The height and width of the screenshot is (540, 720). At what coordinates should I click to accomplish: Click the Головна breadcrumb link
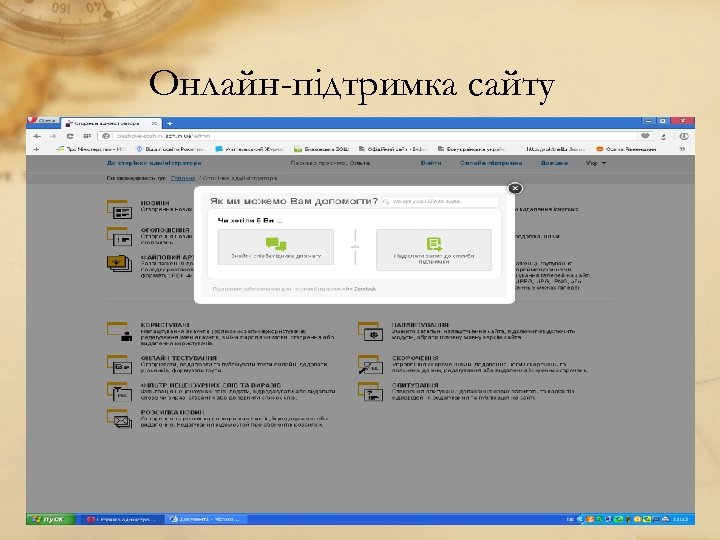click(x=183, y=178)
